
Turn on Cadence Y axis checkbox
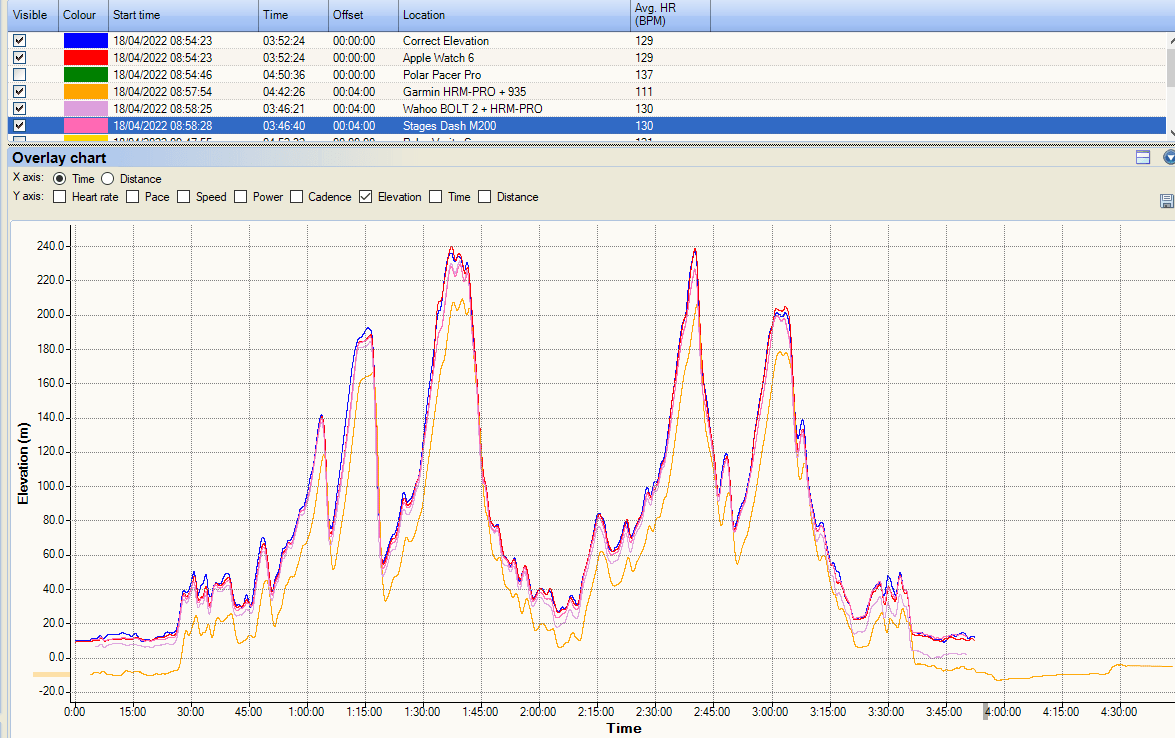297,197
